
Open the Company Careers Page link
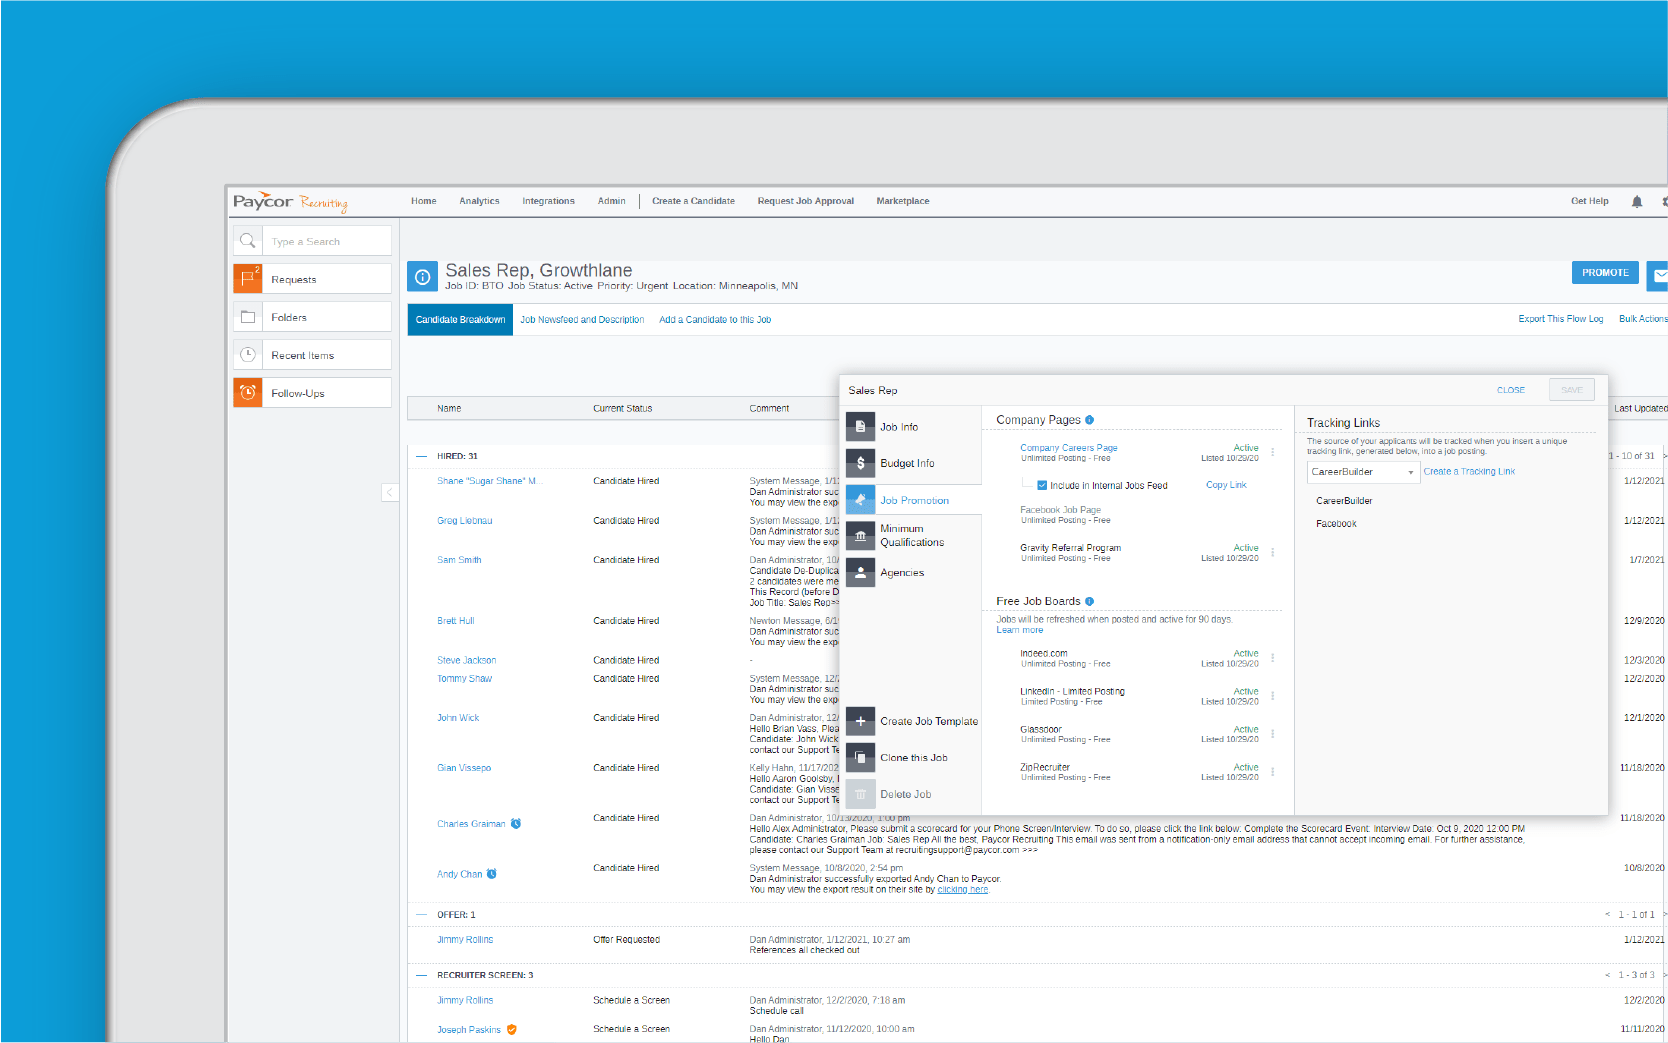click(x=1068, y=448)
